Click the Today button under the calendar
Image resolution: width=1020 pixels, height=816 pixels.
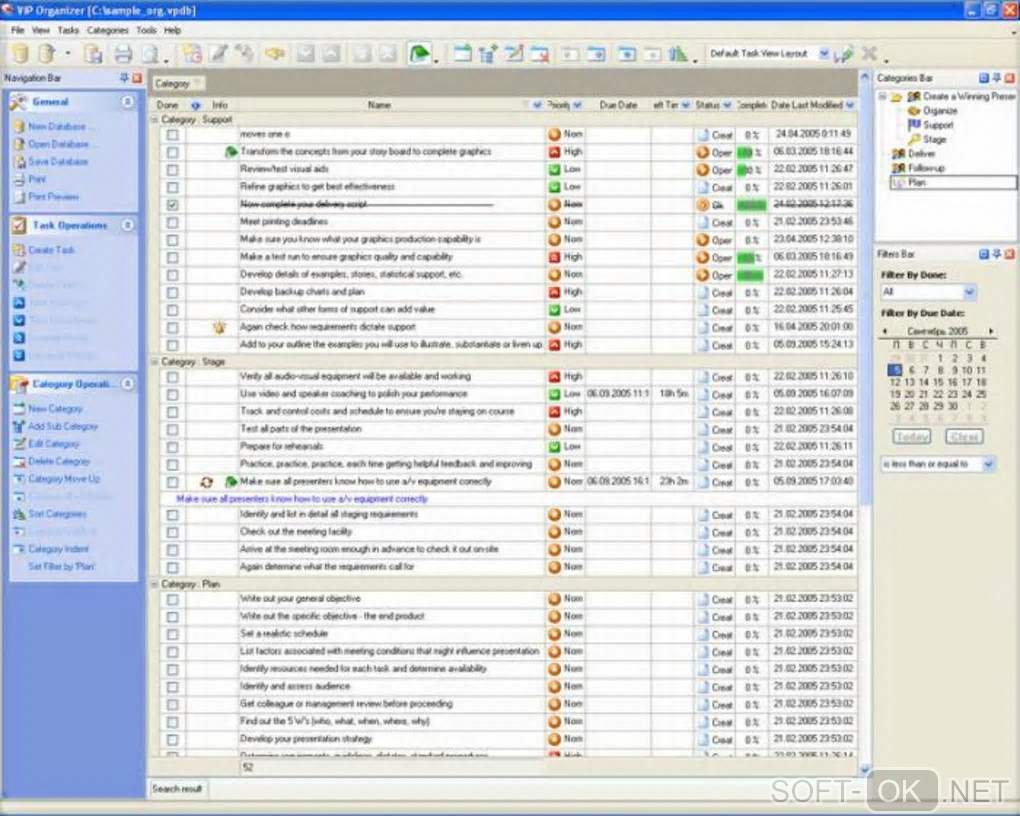click(x=911, y=437)
